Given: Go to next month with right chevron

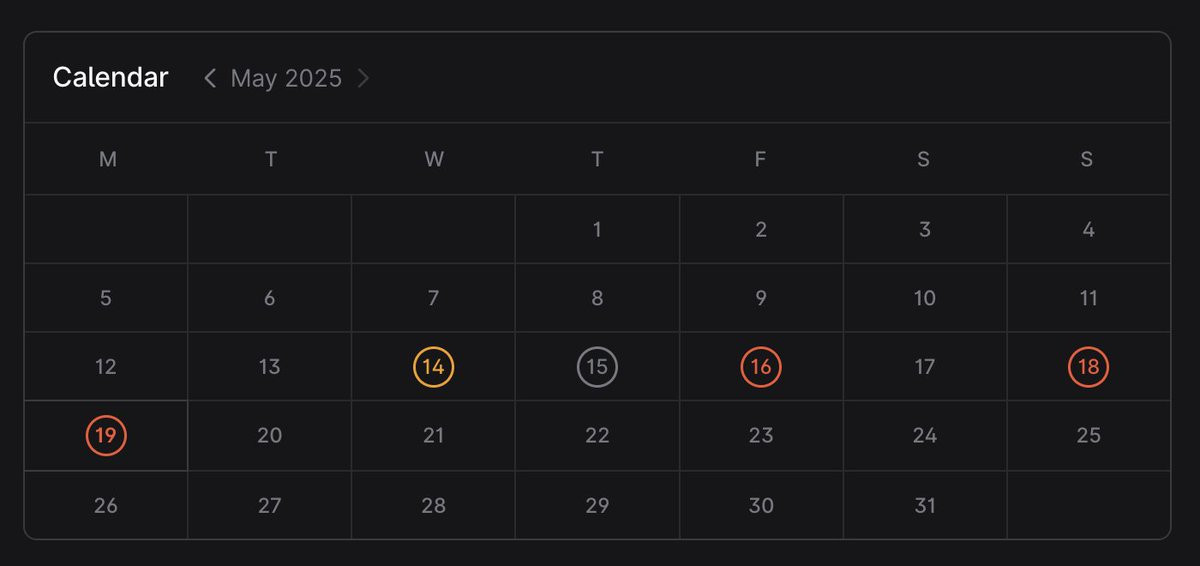Looking at the screenshot, I should click(x=363, y=78).
